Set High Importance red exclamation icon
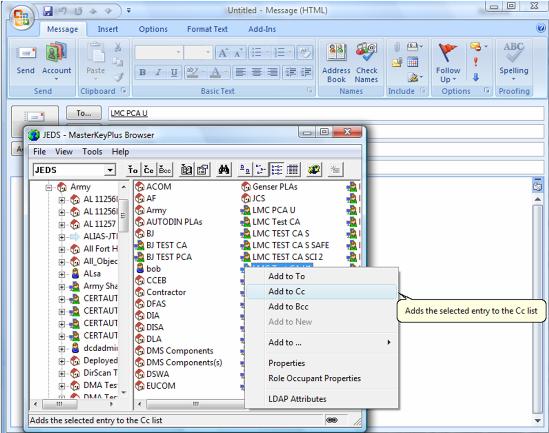 point(475,62)
